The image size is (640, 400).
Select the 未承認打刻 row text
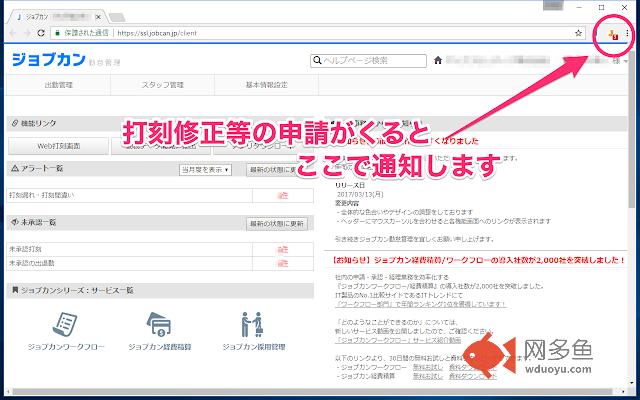[25, 249]
